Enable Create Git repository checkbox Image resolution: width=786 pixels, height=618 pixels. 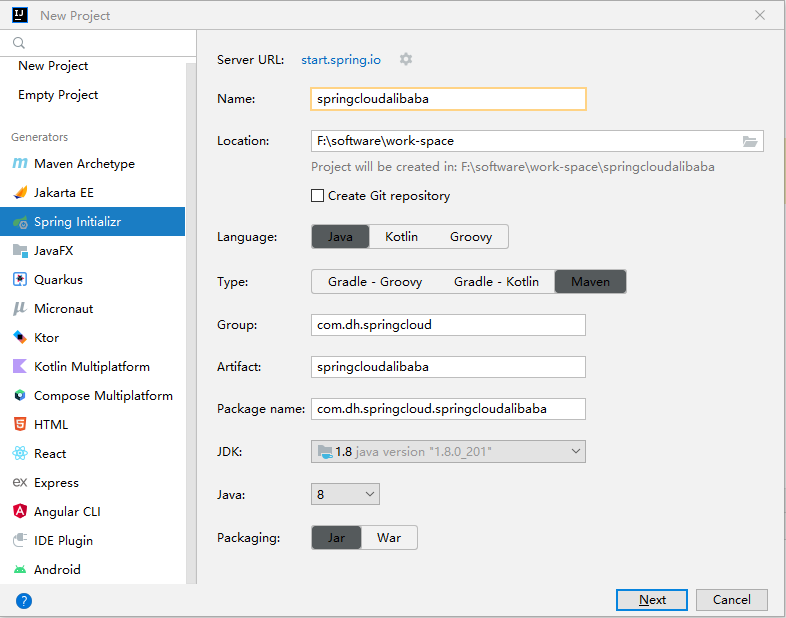(317, 195)
